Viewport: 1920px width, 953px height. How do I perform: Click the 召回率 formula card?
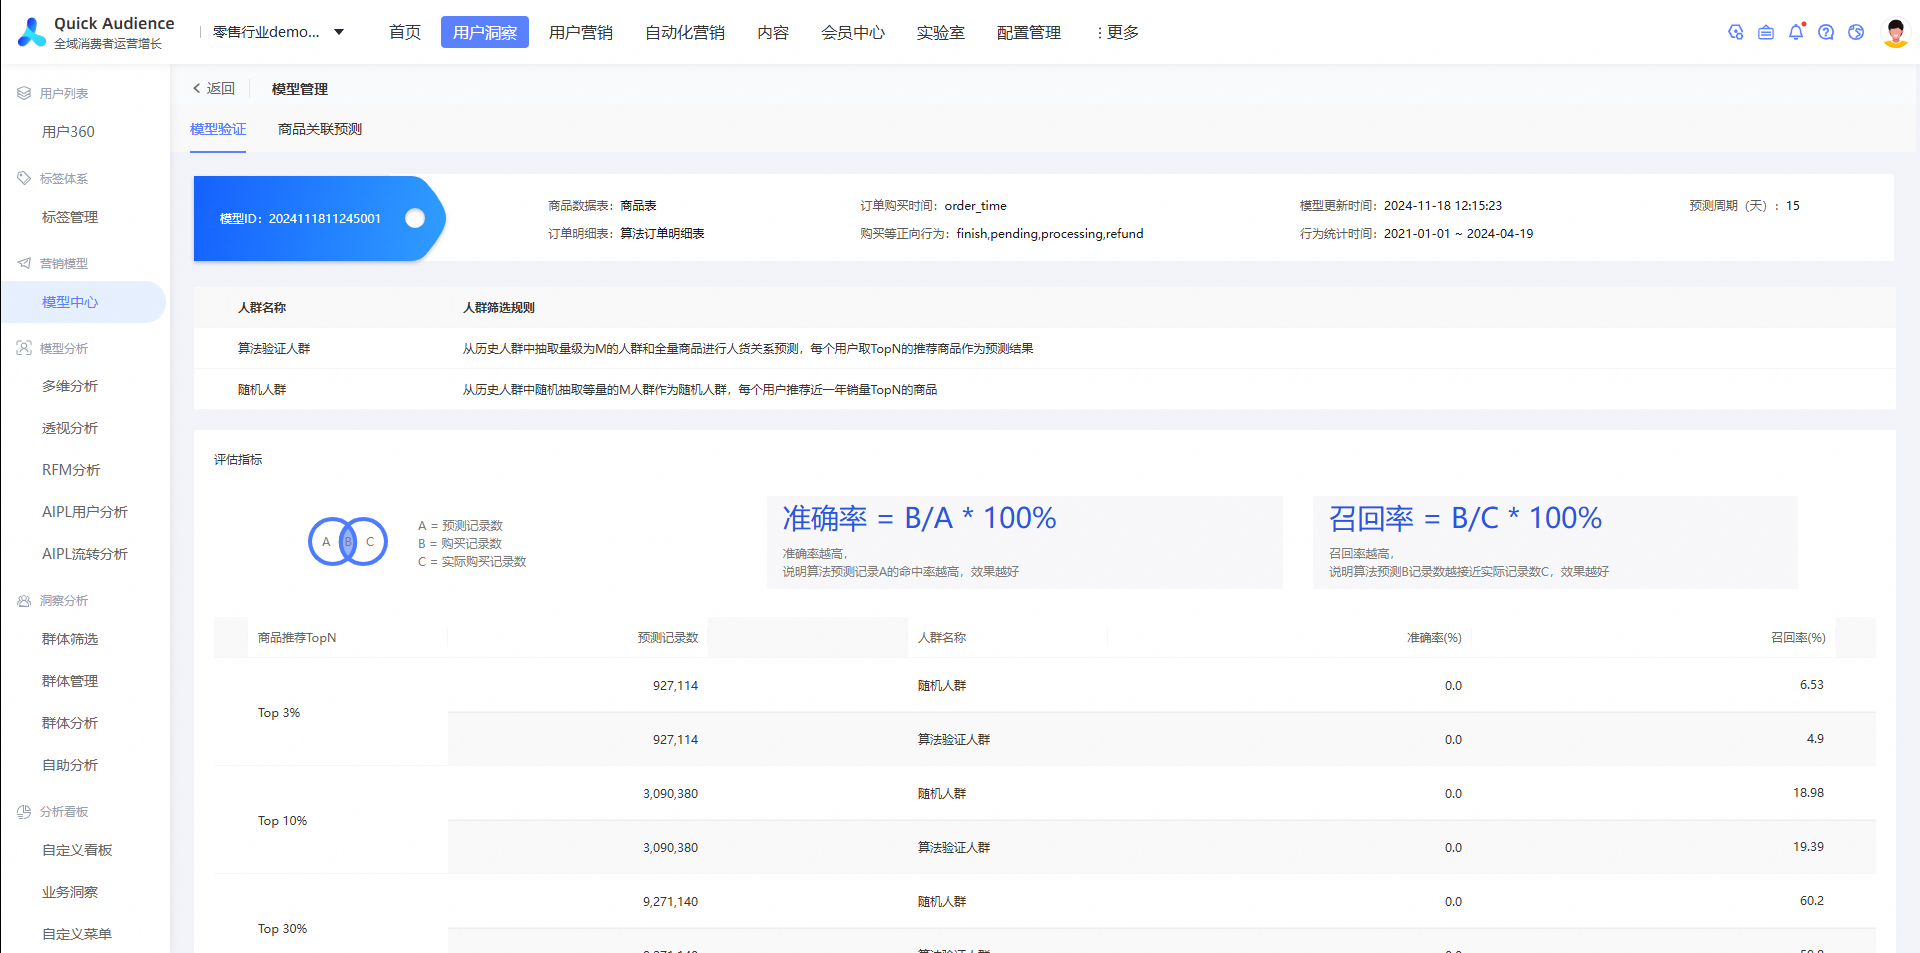click(1555, 542)
